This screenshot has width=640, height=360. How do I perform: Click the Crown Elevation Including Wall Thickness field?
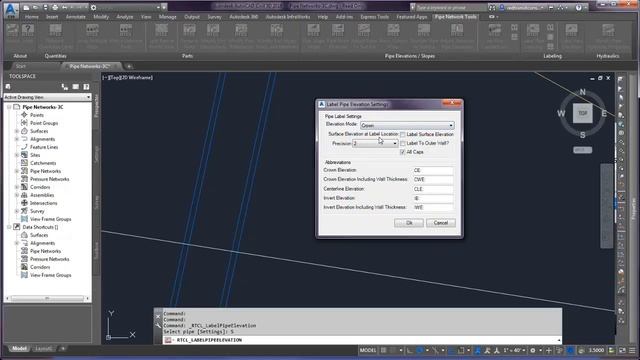[433, 180]
